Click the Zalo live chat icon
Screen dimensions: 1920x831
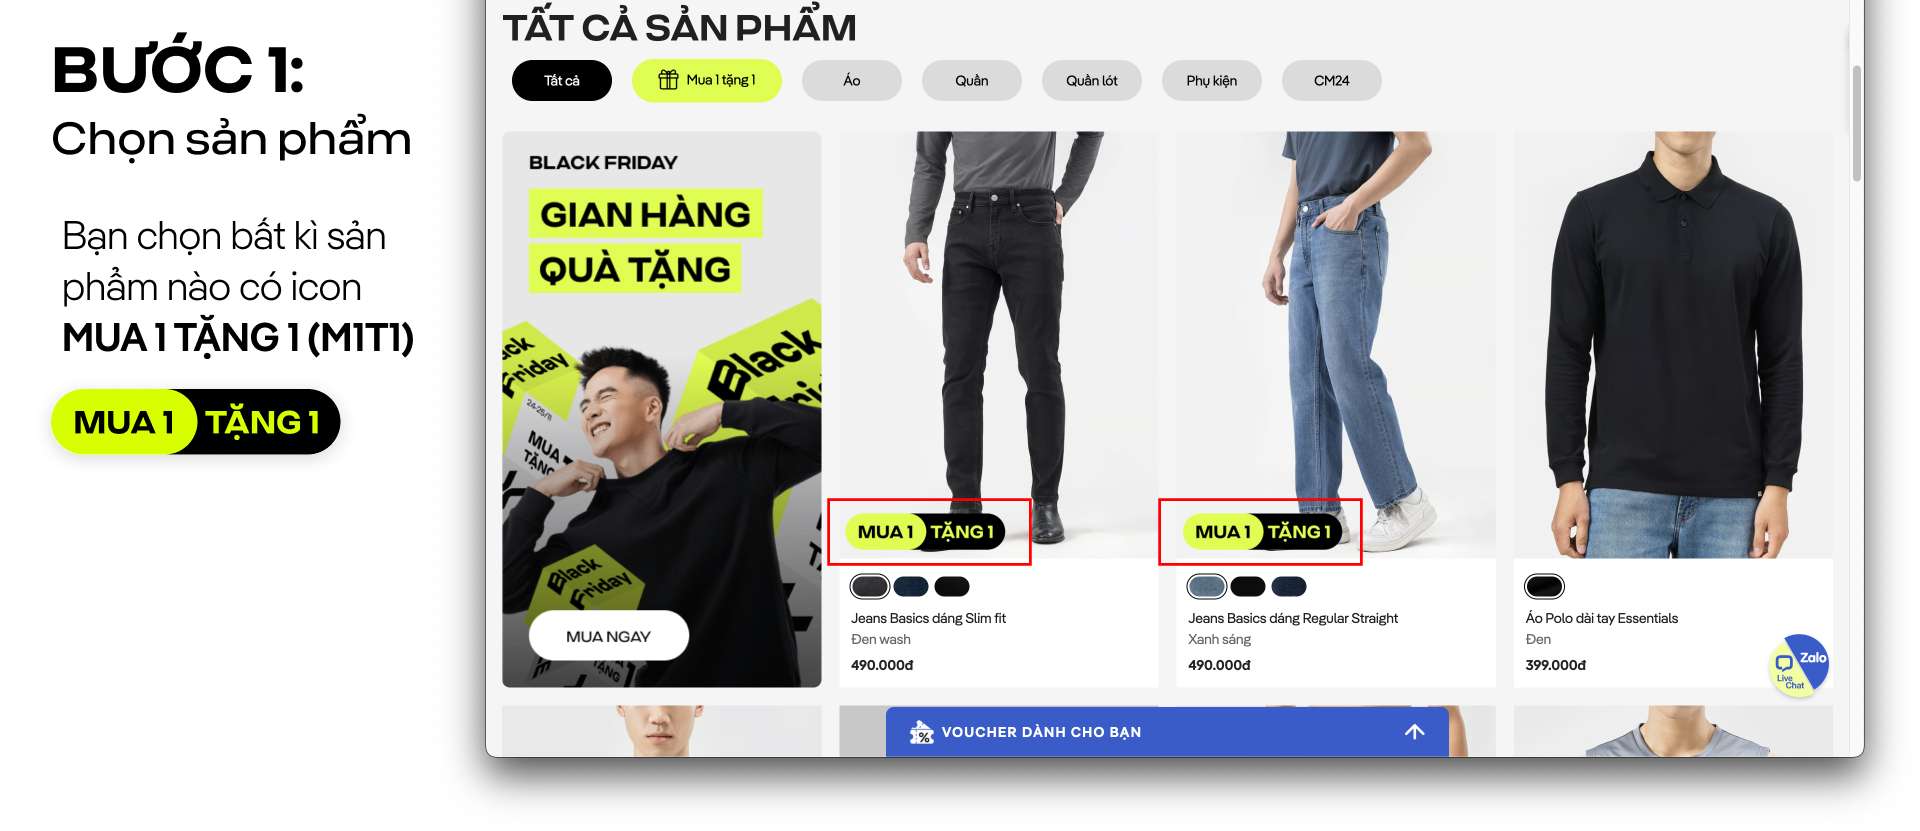(x=1799, y=665)
